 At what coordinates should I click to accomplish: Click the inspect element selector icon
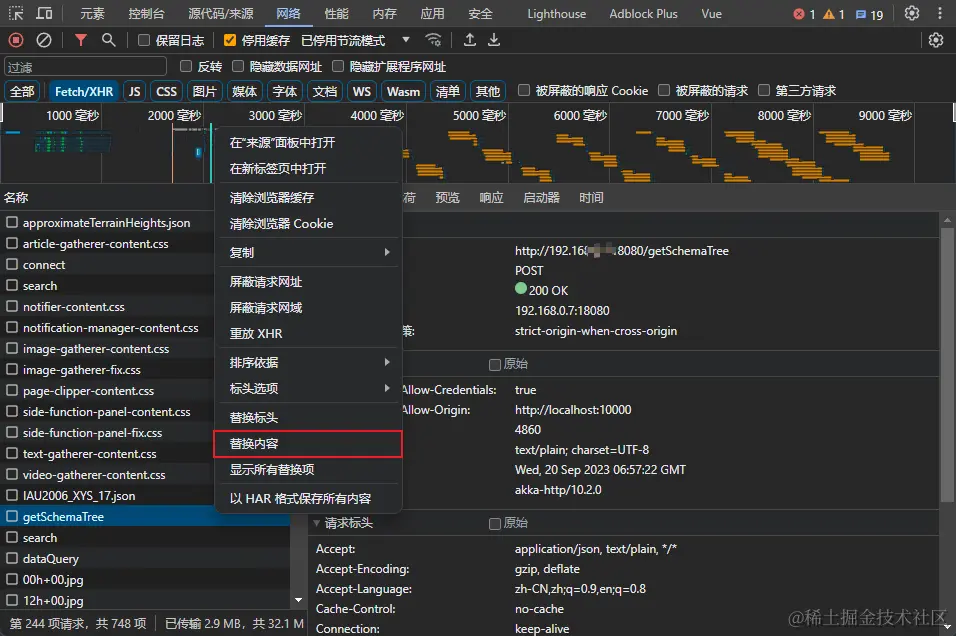(x=16, y=13)
